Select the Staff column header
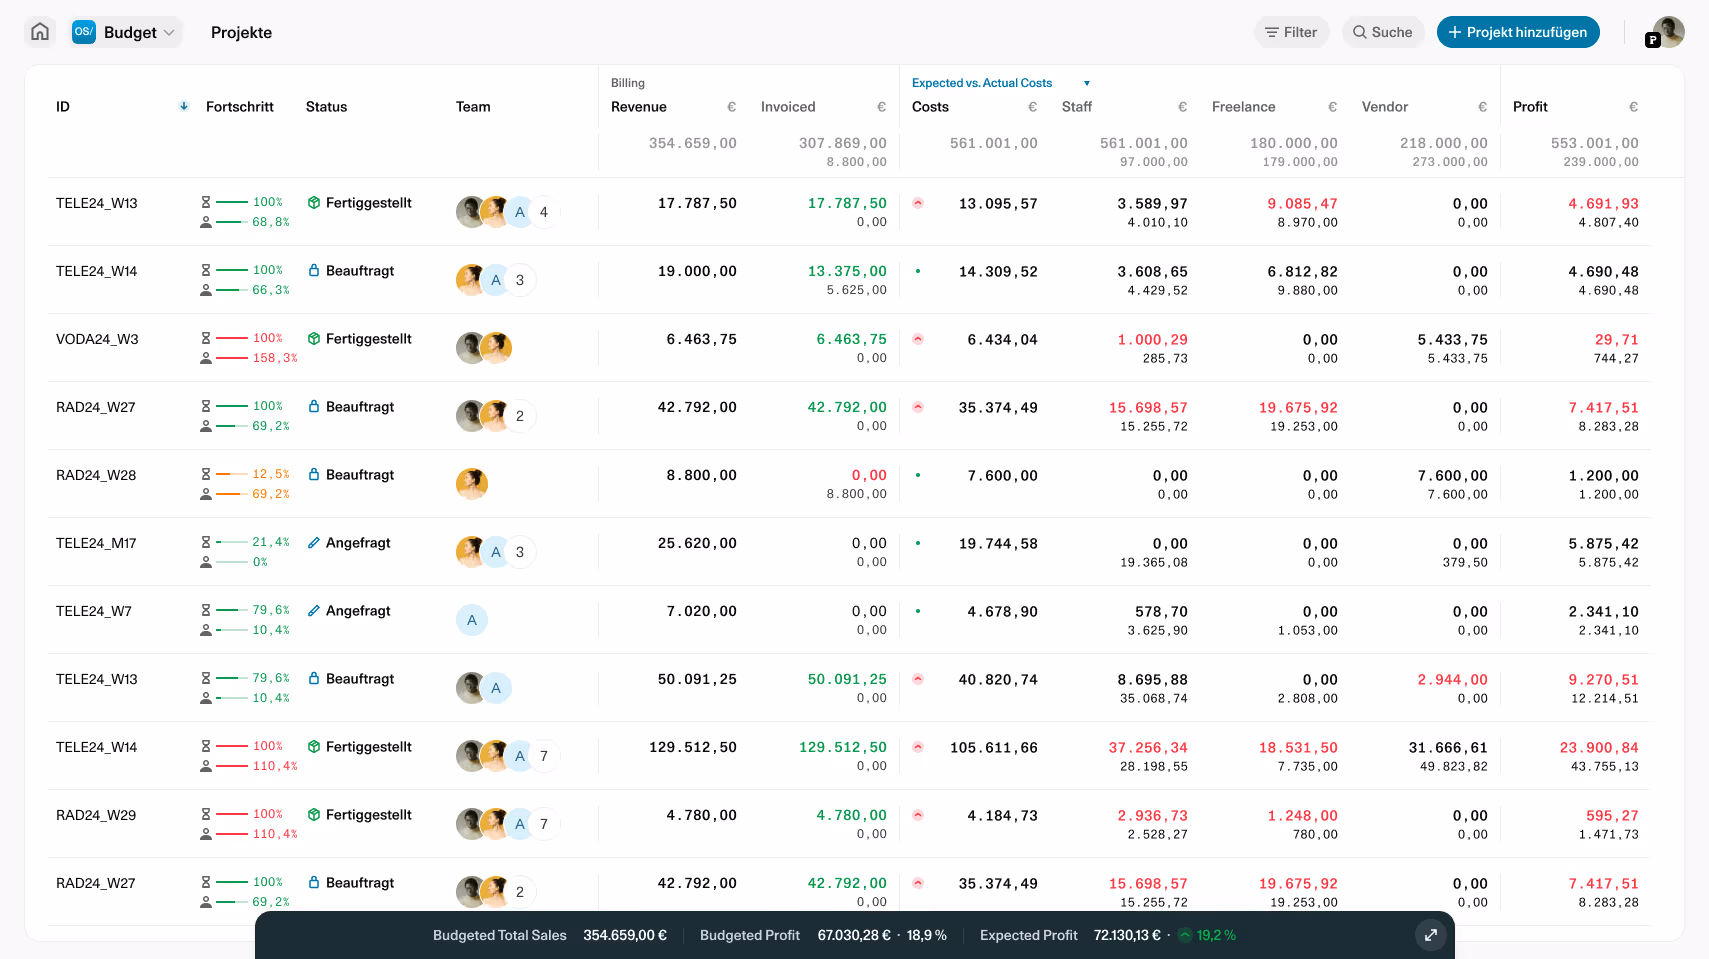 (x=1076, y=107)
